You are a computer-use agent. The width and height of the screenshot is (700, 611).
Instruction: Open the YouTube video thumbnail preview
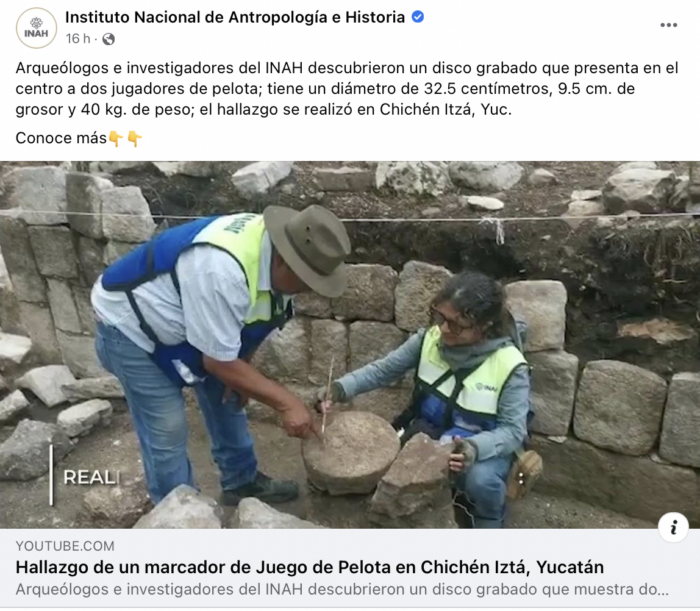tap(350, 345)
